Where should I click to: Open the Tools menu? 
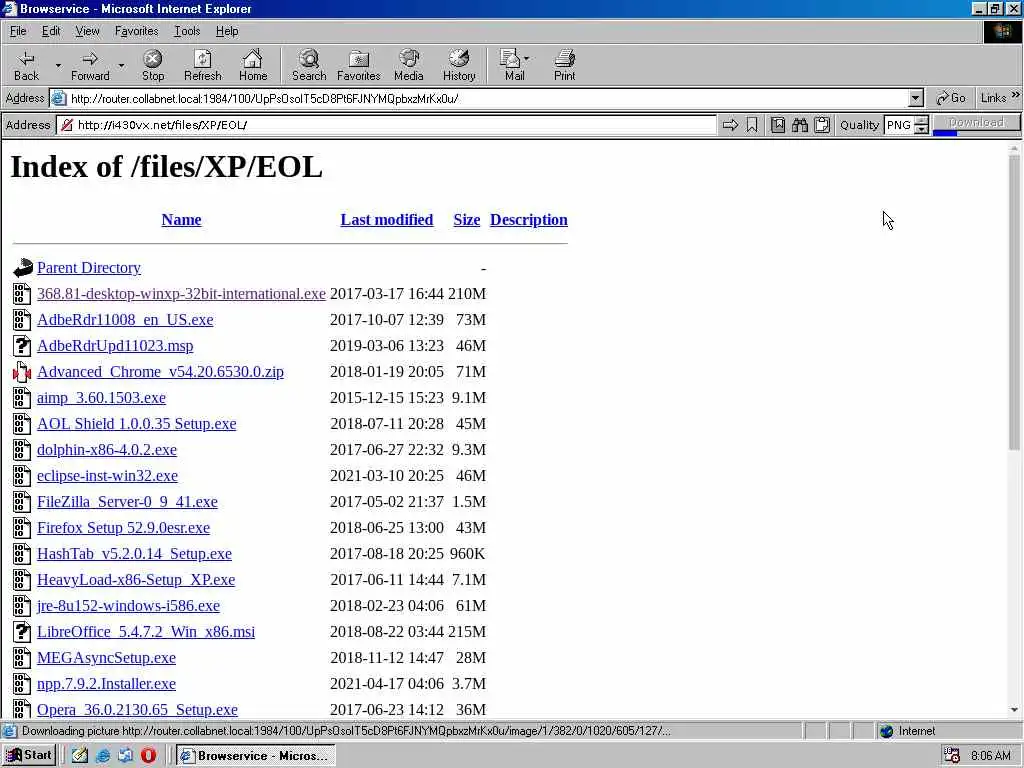click(187, 31)
